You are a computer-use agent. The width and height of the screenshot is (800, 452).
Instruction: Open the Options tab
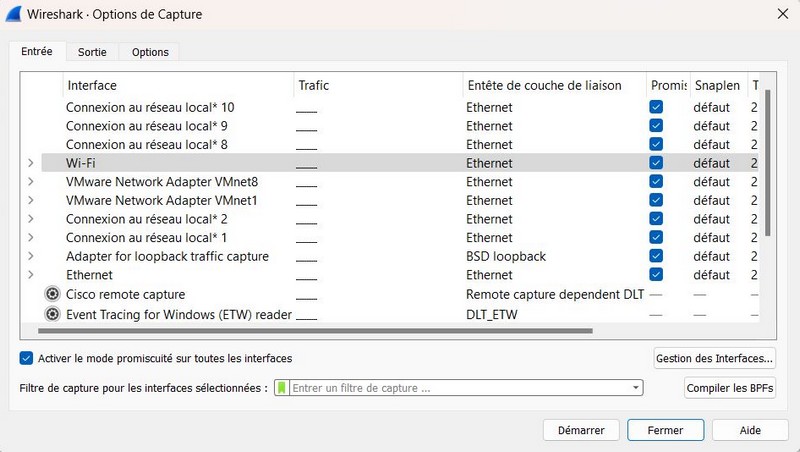click(x=150, y=52)
